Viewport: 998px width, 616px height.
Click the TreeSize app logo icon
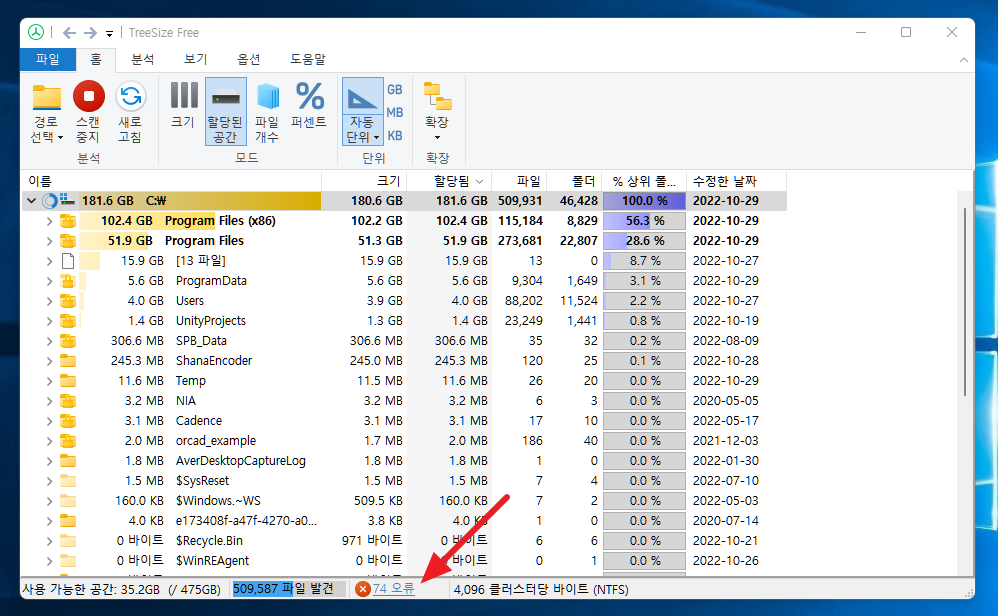36,32
